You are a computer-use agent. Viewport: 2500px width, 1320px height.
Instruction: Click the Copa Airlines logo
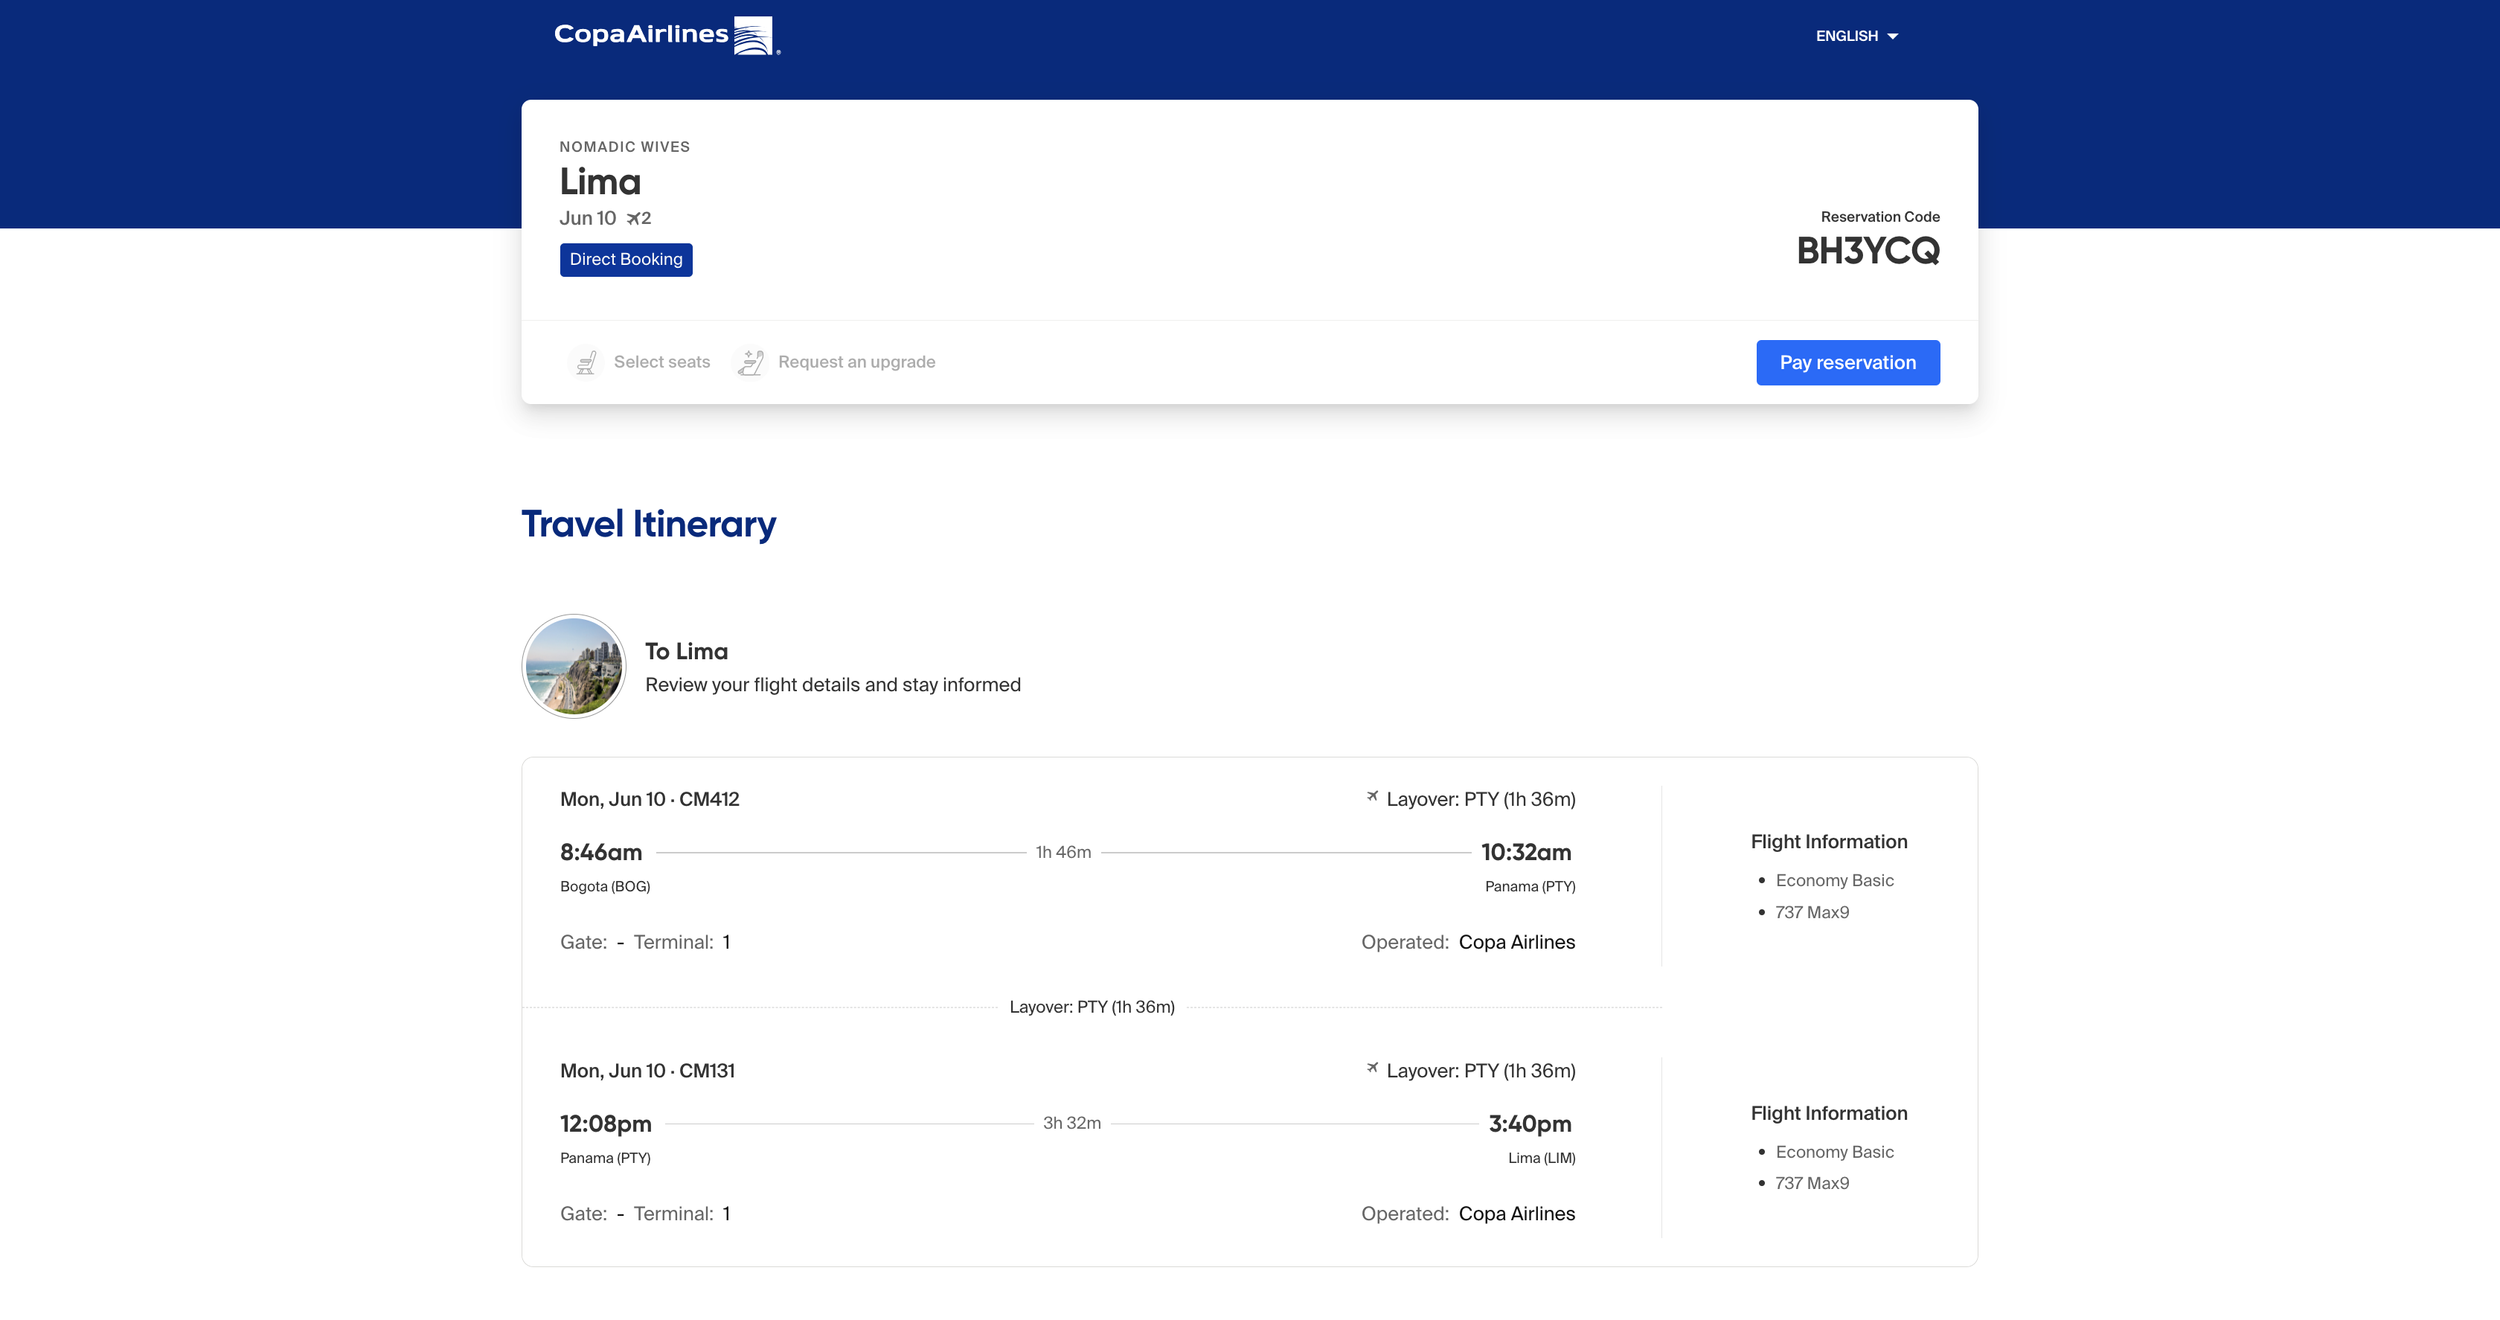click(666, 35)
